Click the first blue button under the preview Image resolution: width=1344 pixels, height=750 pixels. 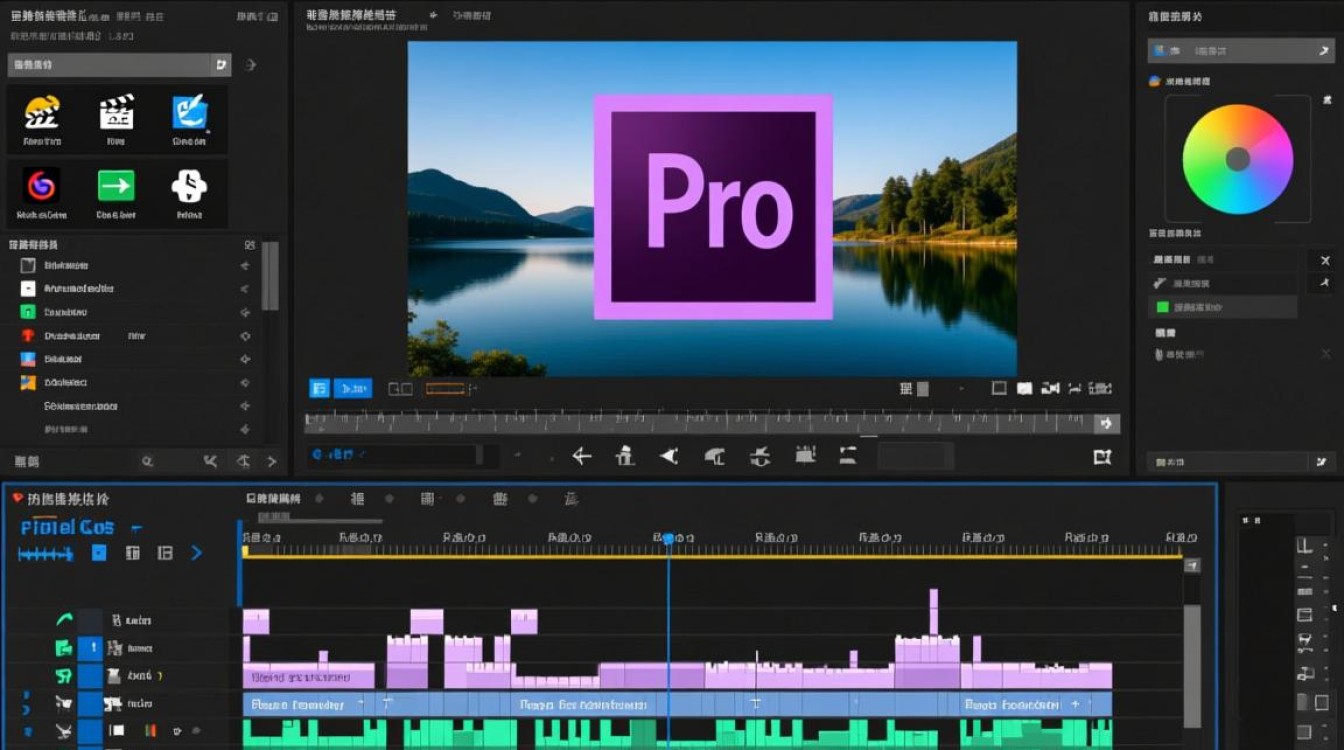click(320, 389)
